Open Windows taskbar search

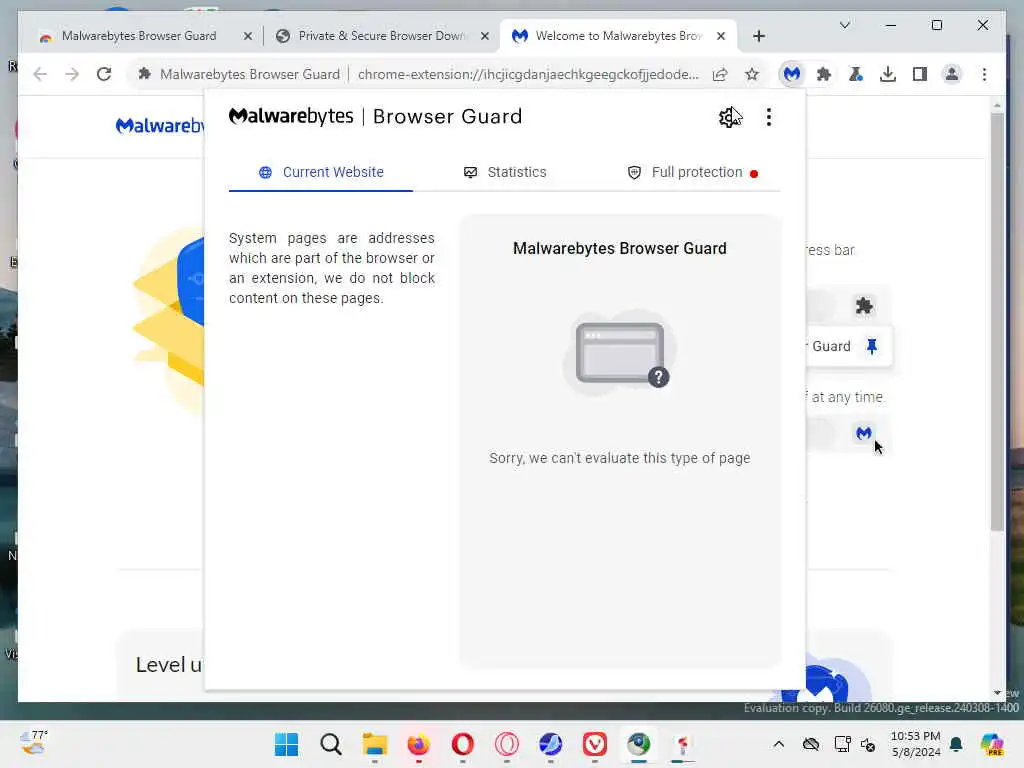330,744
